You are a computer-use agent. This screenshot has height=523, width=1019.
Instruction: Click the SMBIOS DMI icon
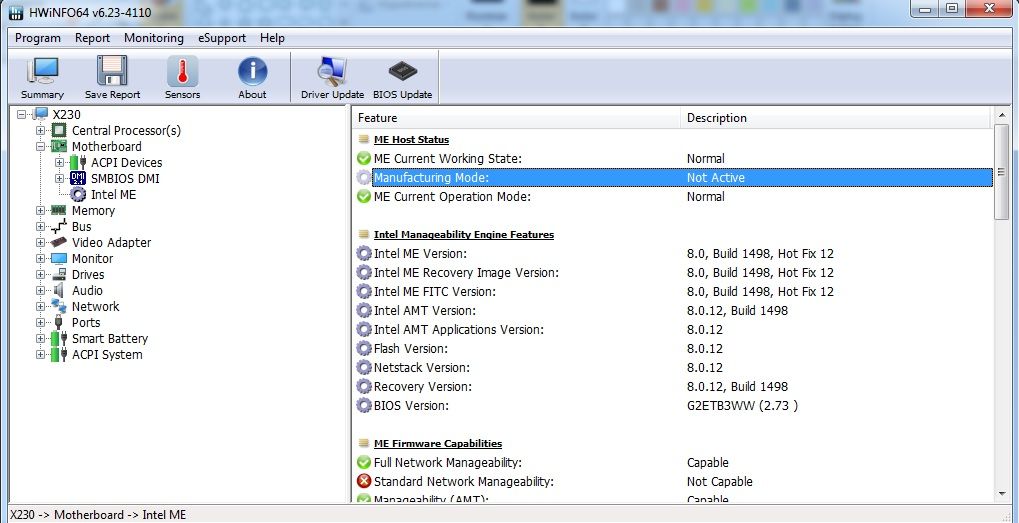coord(78,179)
